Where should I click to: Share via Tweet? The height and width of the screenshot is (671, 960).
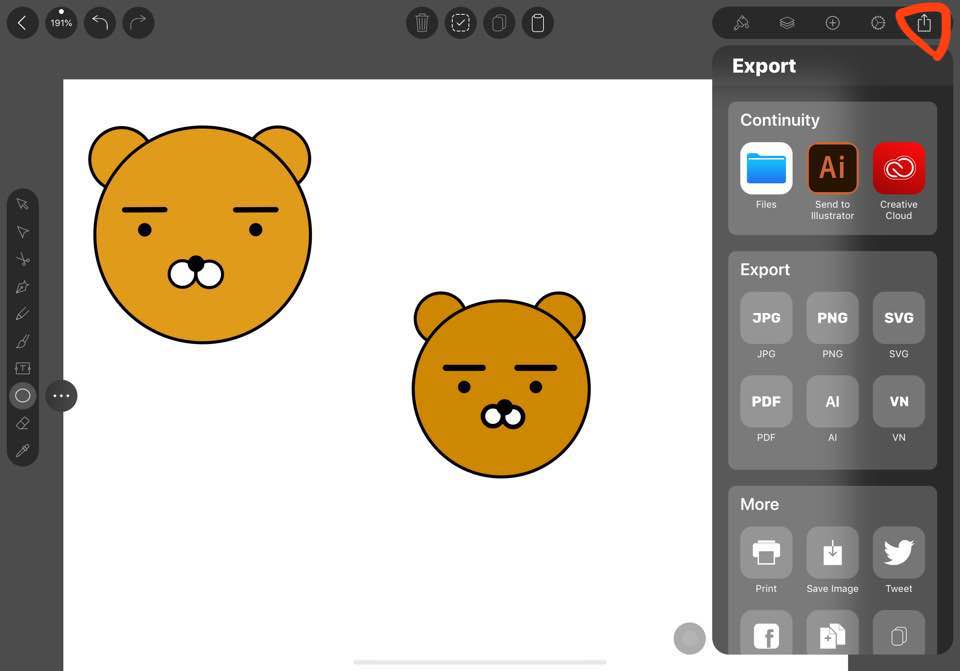[899, 552]
